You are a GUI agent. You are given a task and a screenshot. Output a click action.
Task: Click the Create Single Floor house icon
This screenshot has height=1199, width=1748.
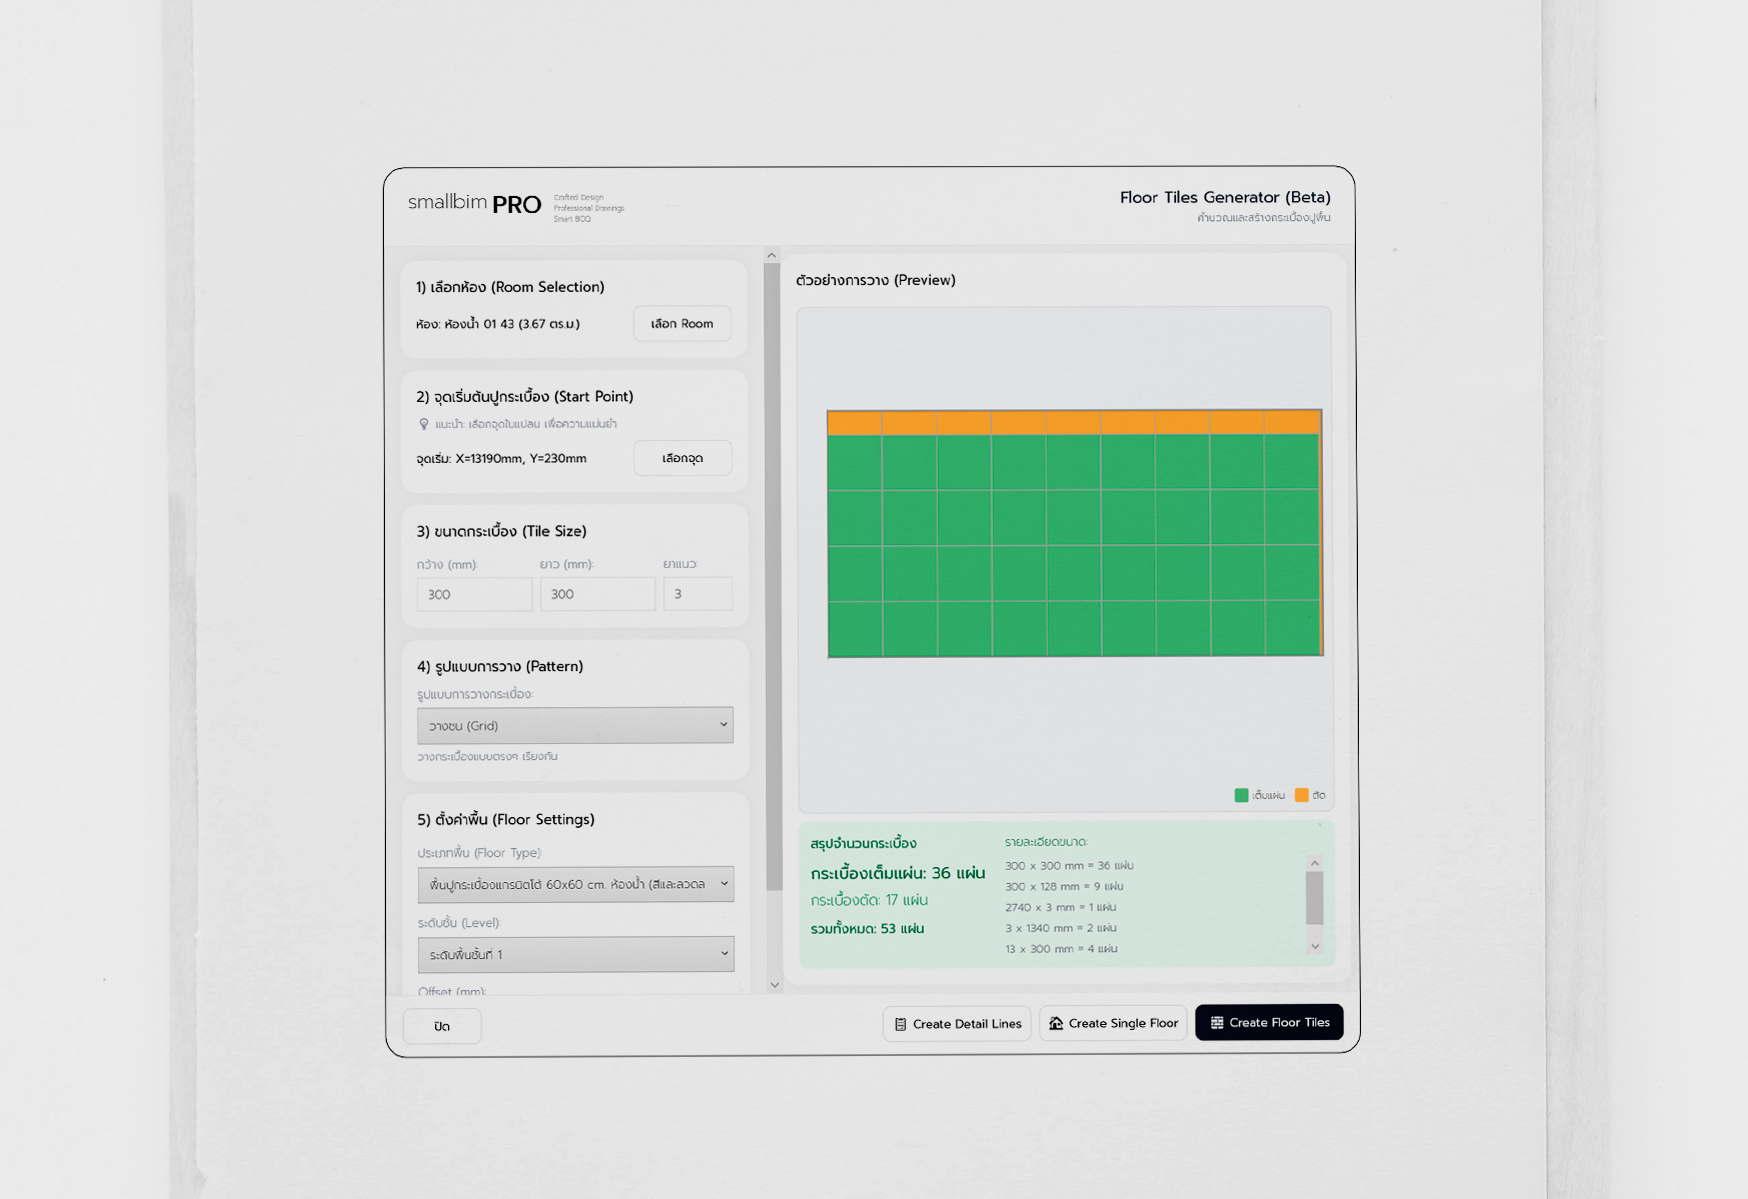(x=1056, y=1023)
